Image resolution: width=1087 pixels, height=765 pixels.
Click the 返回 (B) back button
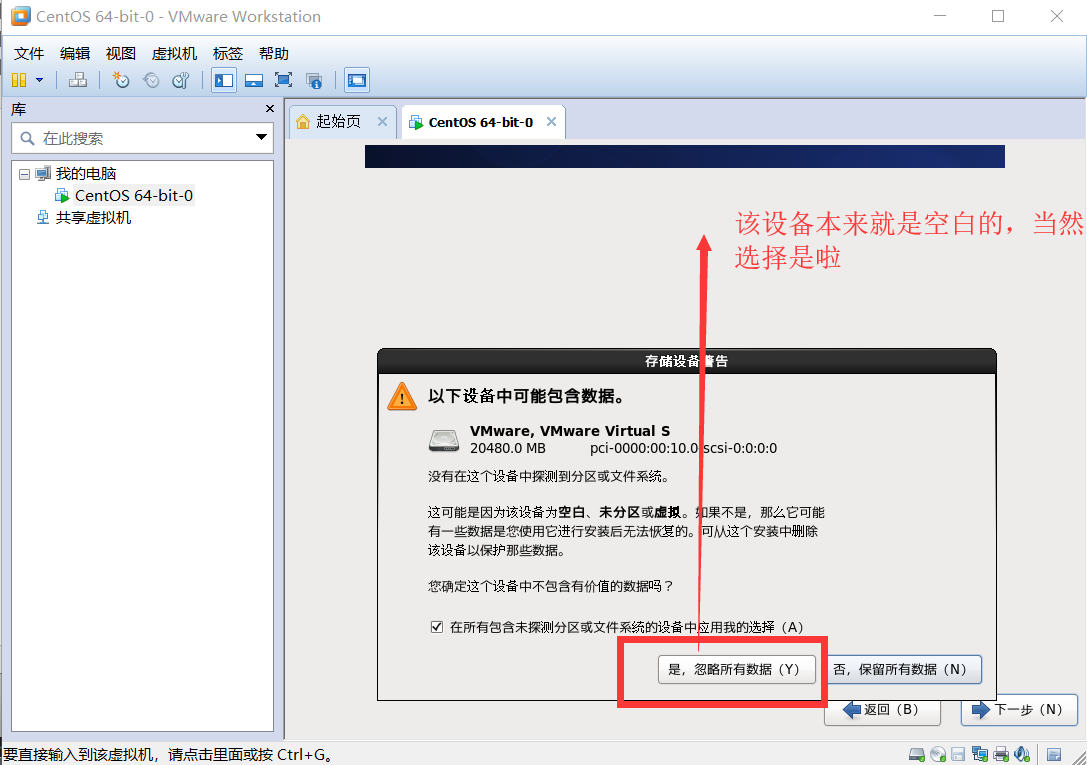(882, 710)
